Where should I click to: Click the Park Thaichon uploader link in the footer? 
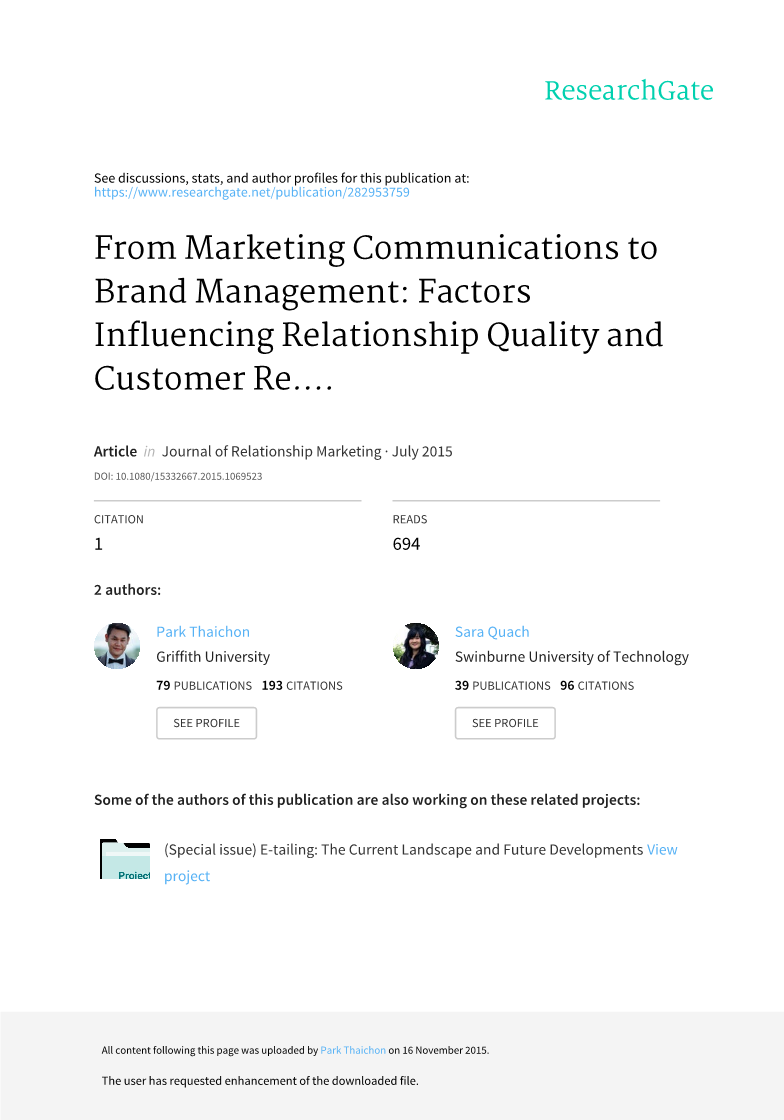[353, 1051]
